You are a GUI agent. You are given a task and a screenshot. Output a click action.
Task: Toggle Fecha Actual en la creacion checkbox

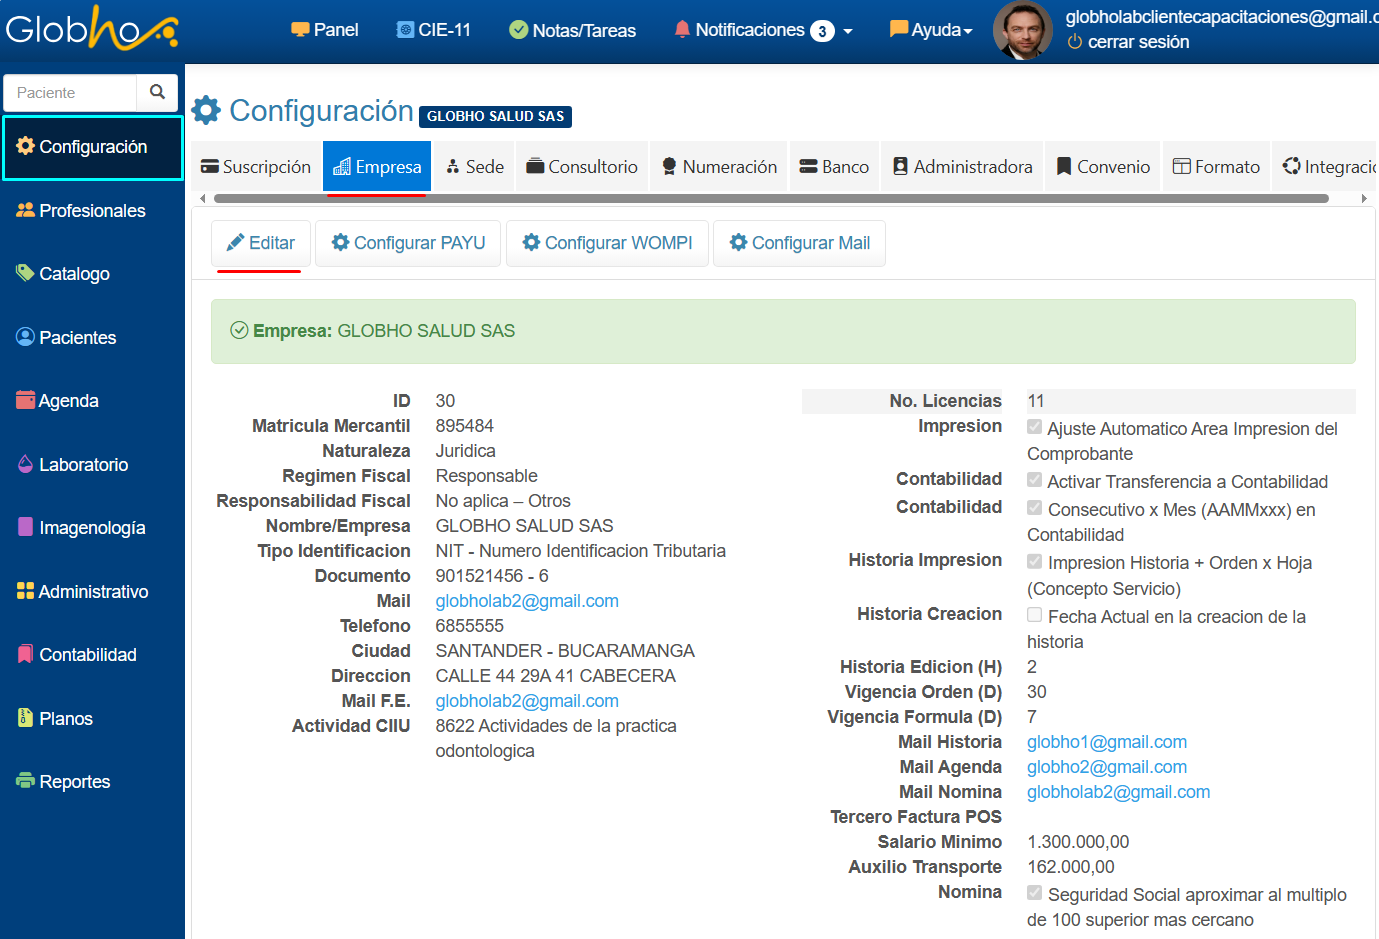(1035, 615)
